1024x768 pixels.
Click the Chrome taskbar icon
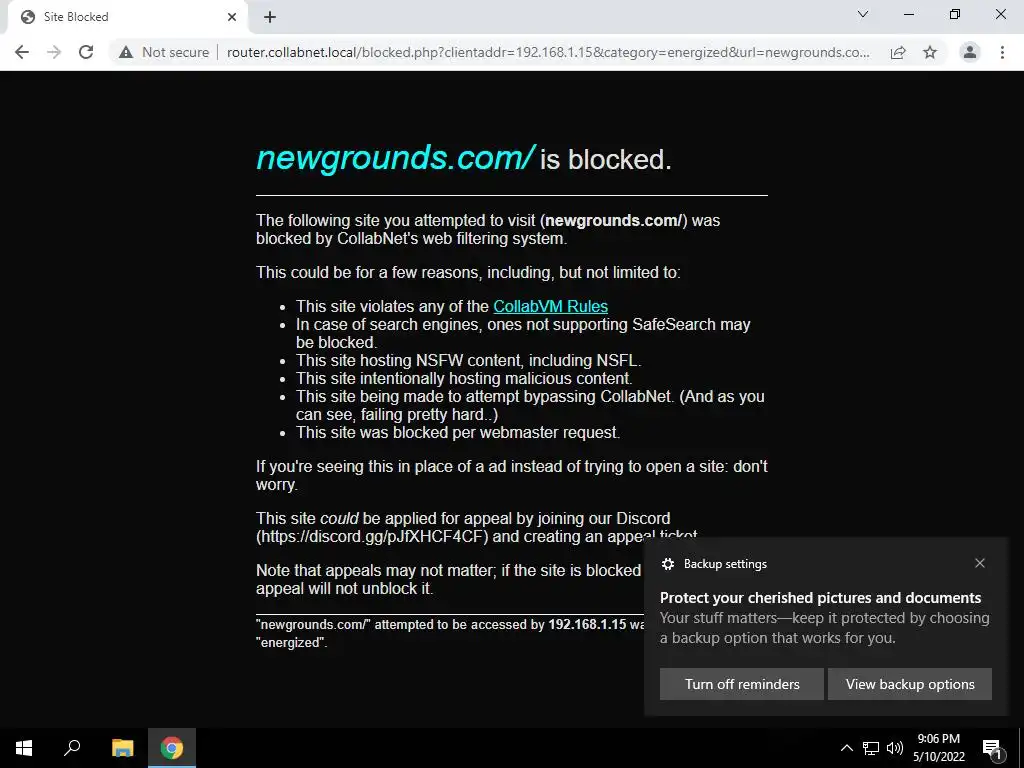point(172,748)
